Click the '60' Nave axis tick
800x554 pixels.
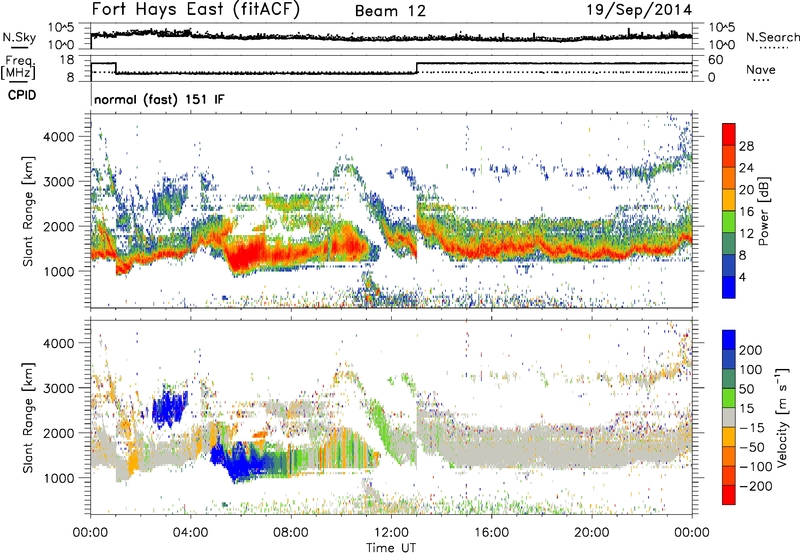pyautogui.click(x=715, y=60)
